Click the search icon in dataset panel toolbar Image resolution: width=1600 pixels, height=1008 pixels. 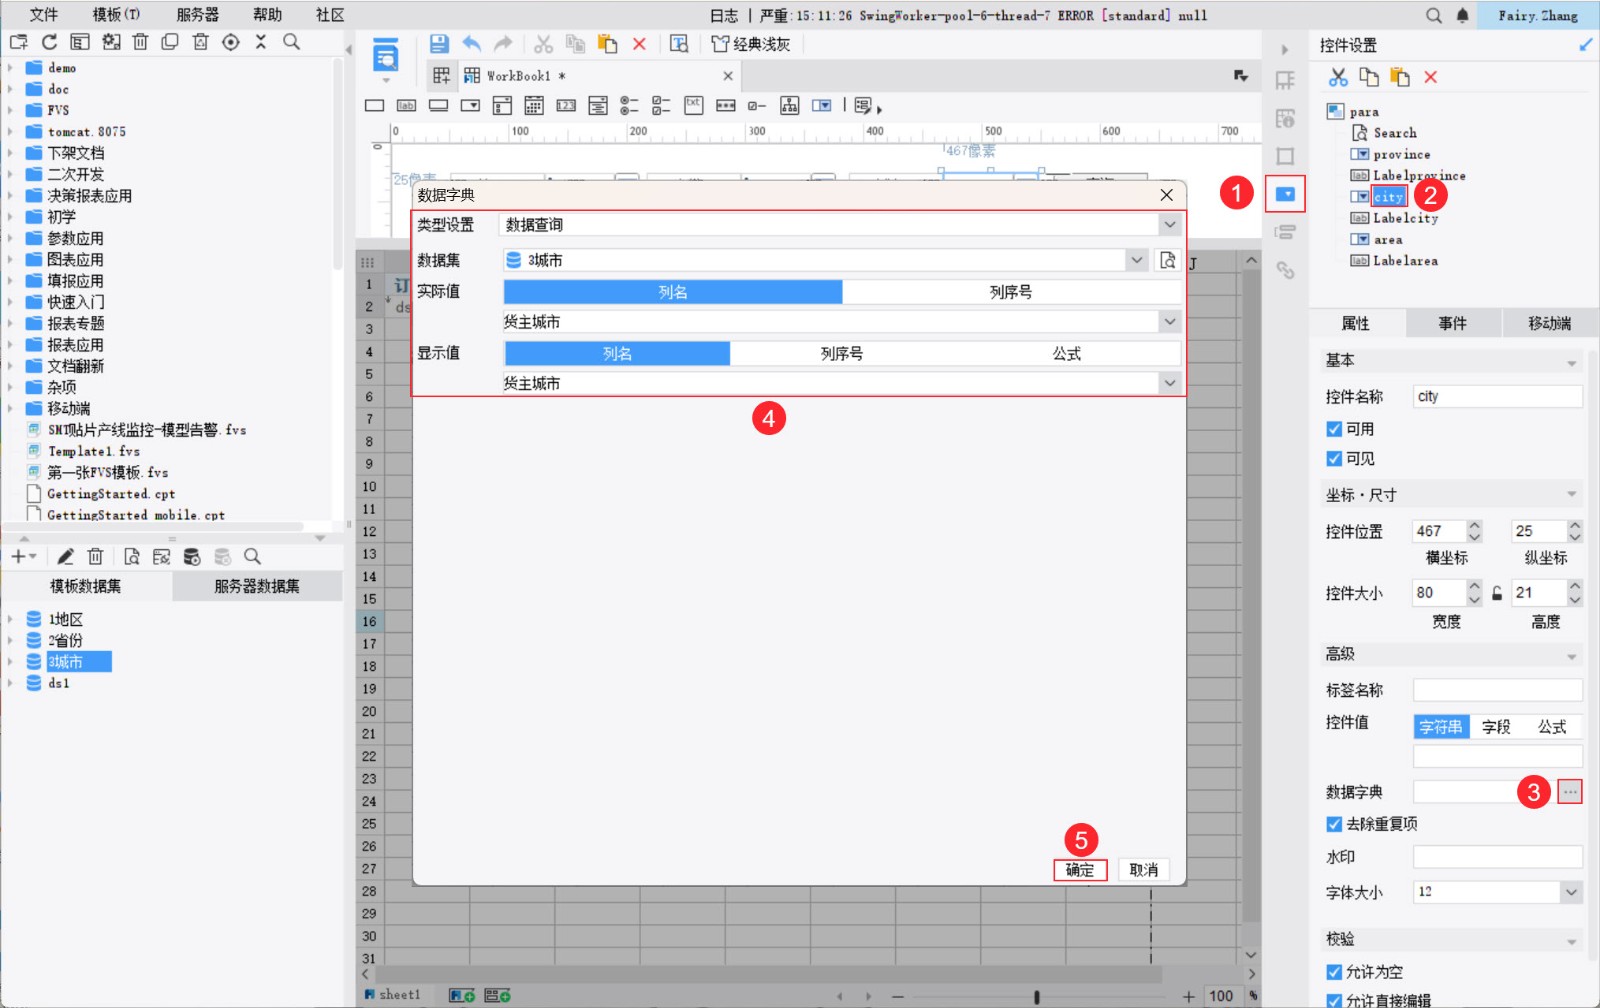click(x=253, y=556)
